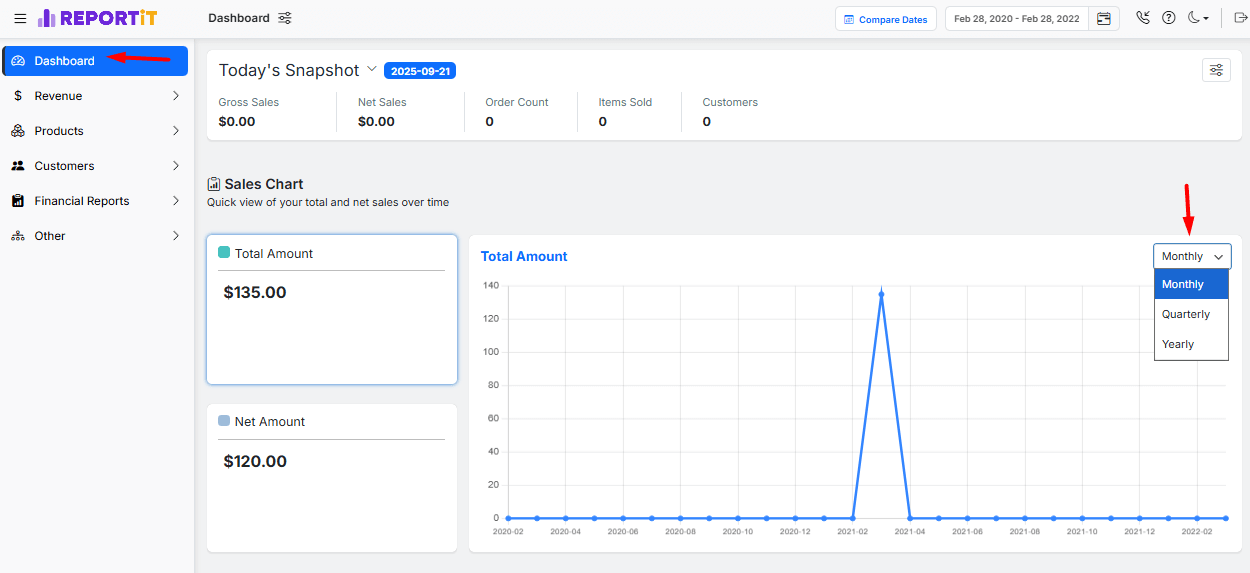Open the Monthly period dropdown
Image resolution: width=1250 pixels, height=573 pixels.
click(x=1192, y=256)
